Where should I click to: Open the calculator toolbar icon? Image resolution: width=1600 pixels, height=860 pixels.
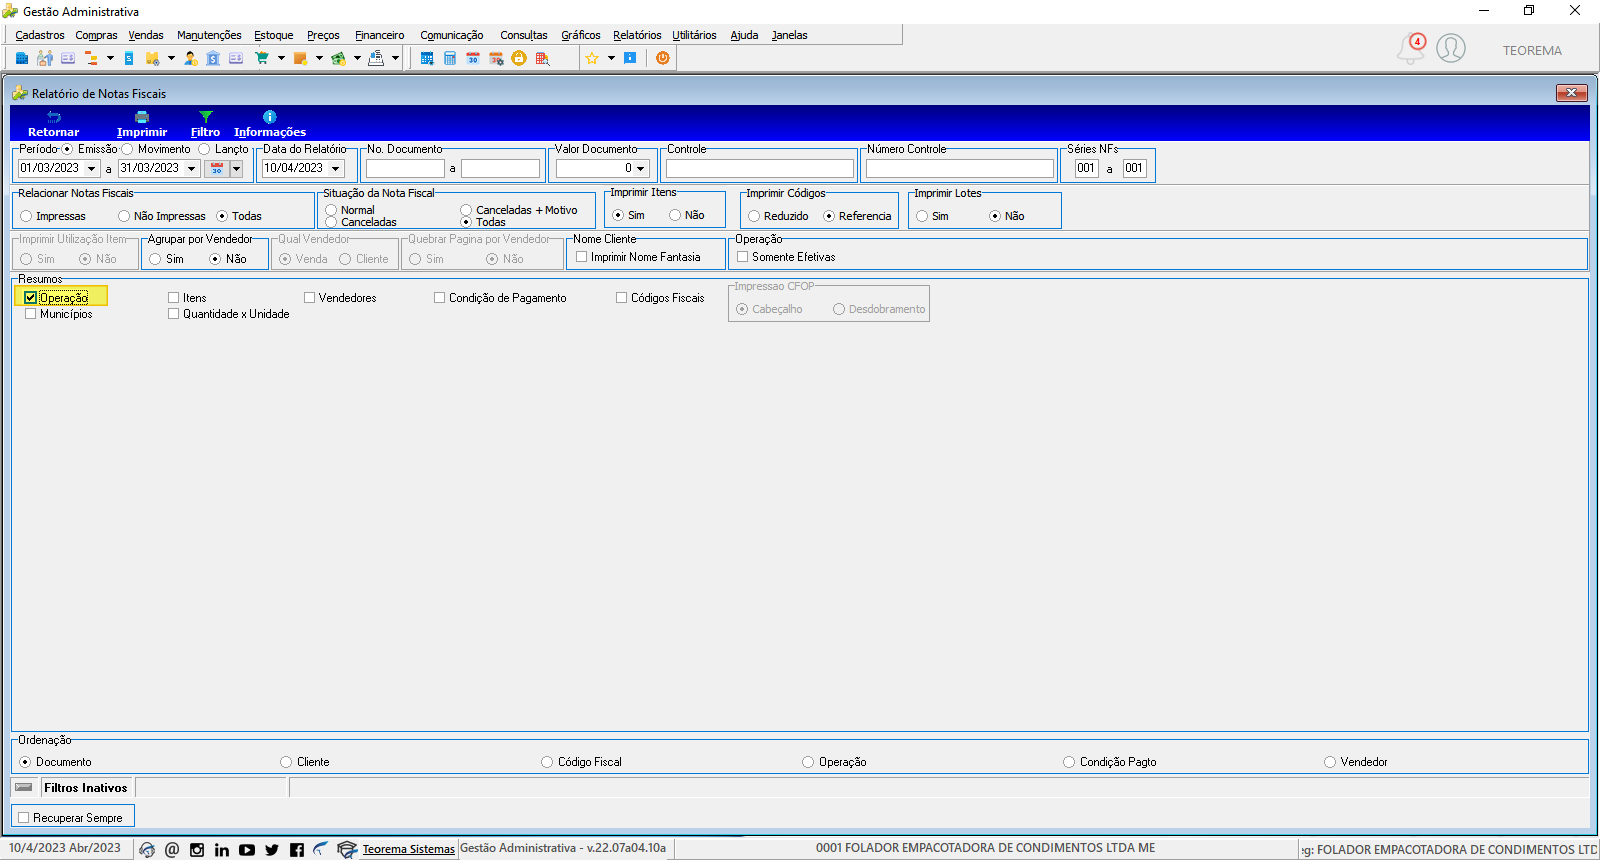click(450, 58)
